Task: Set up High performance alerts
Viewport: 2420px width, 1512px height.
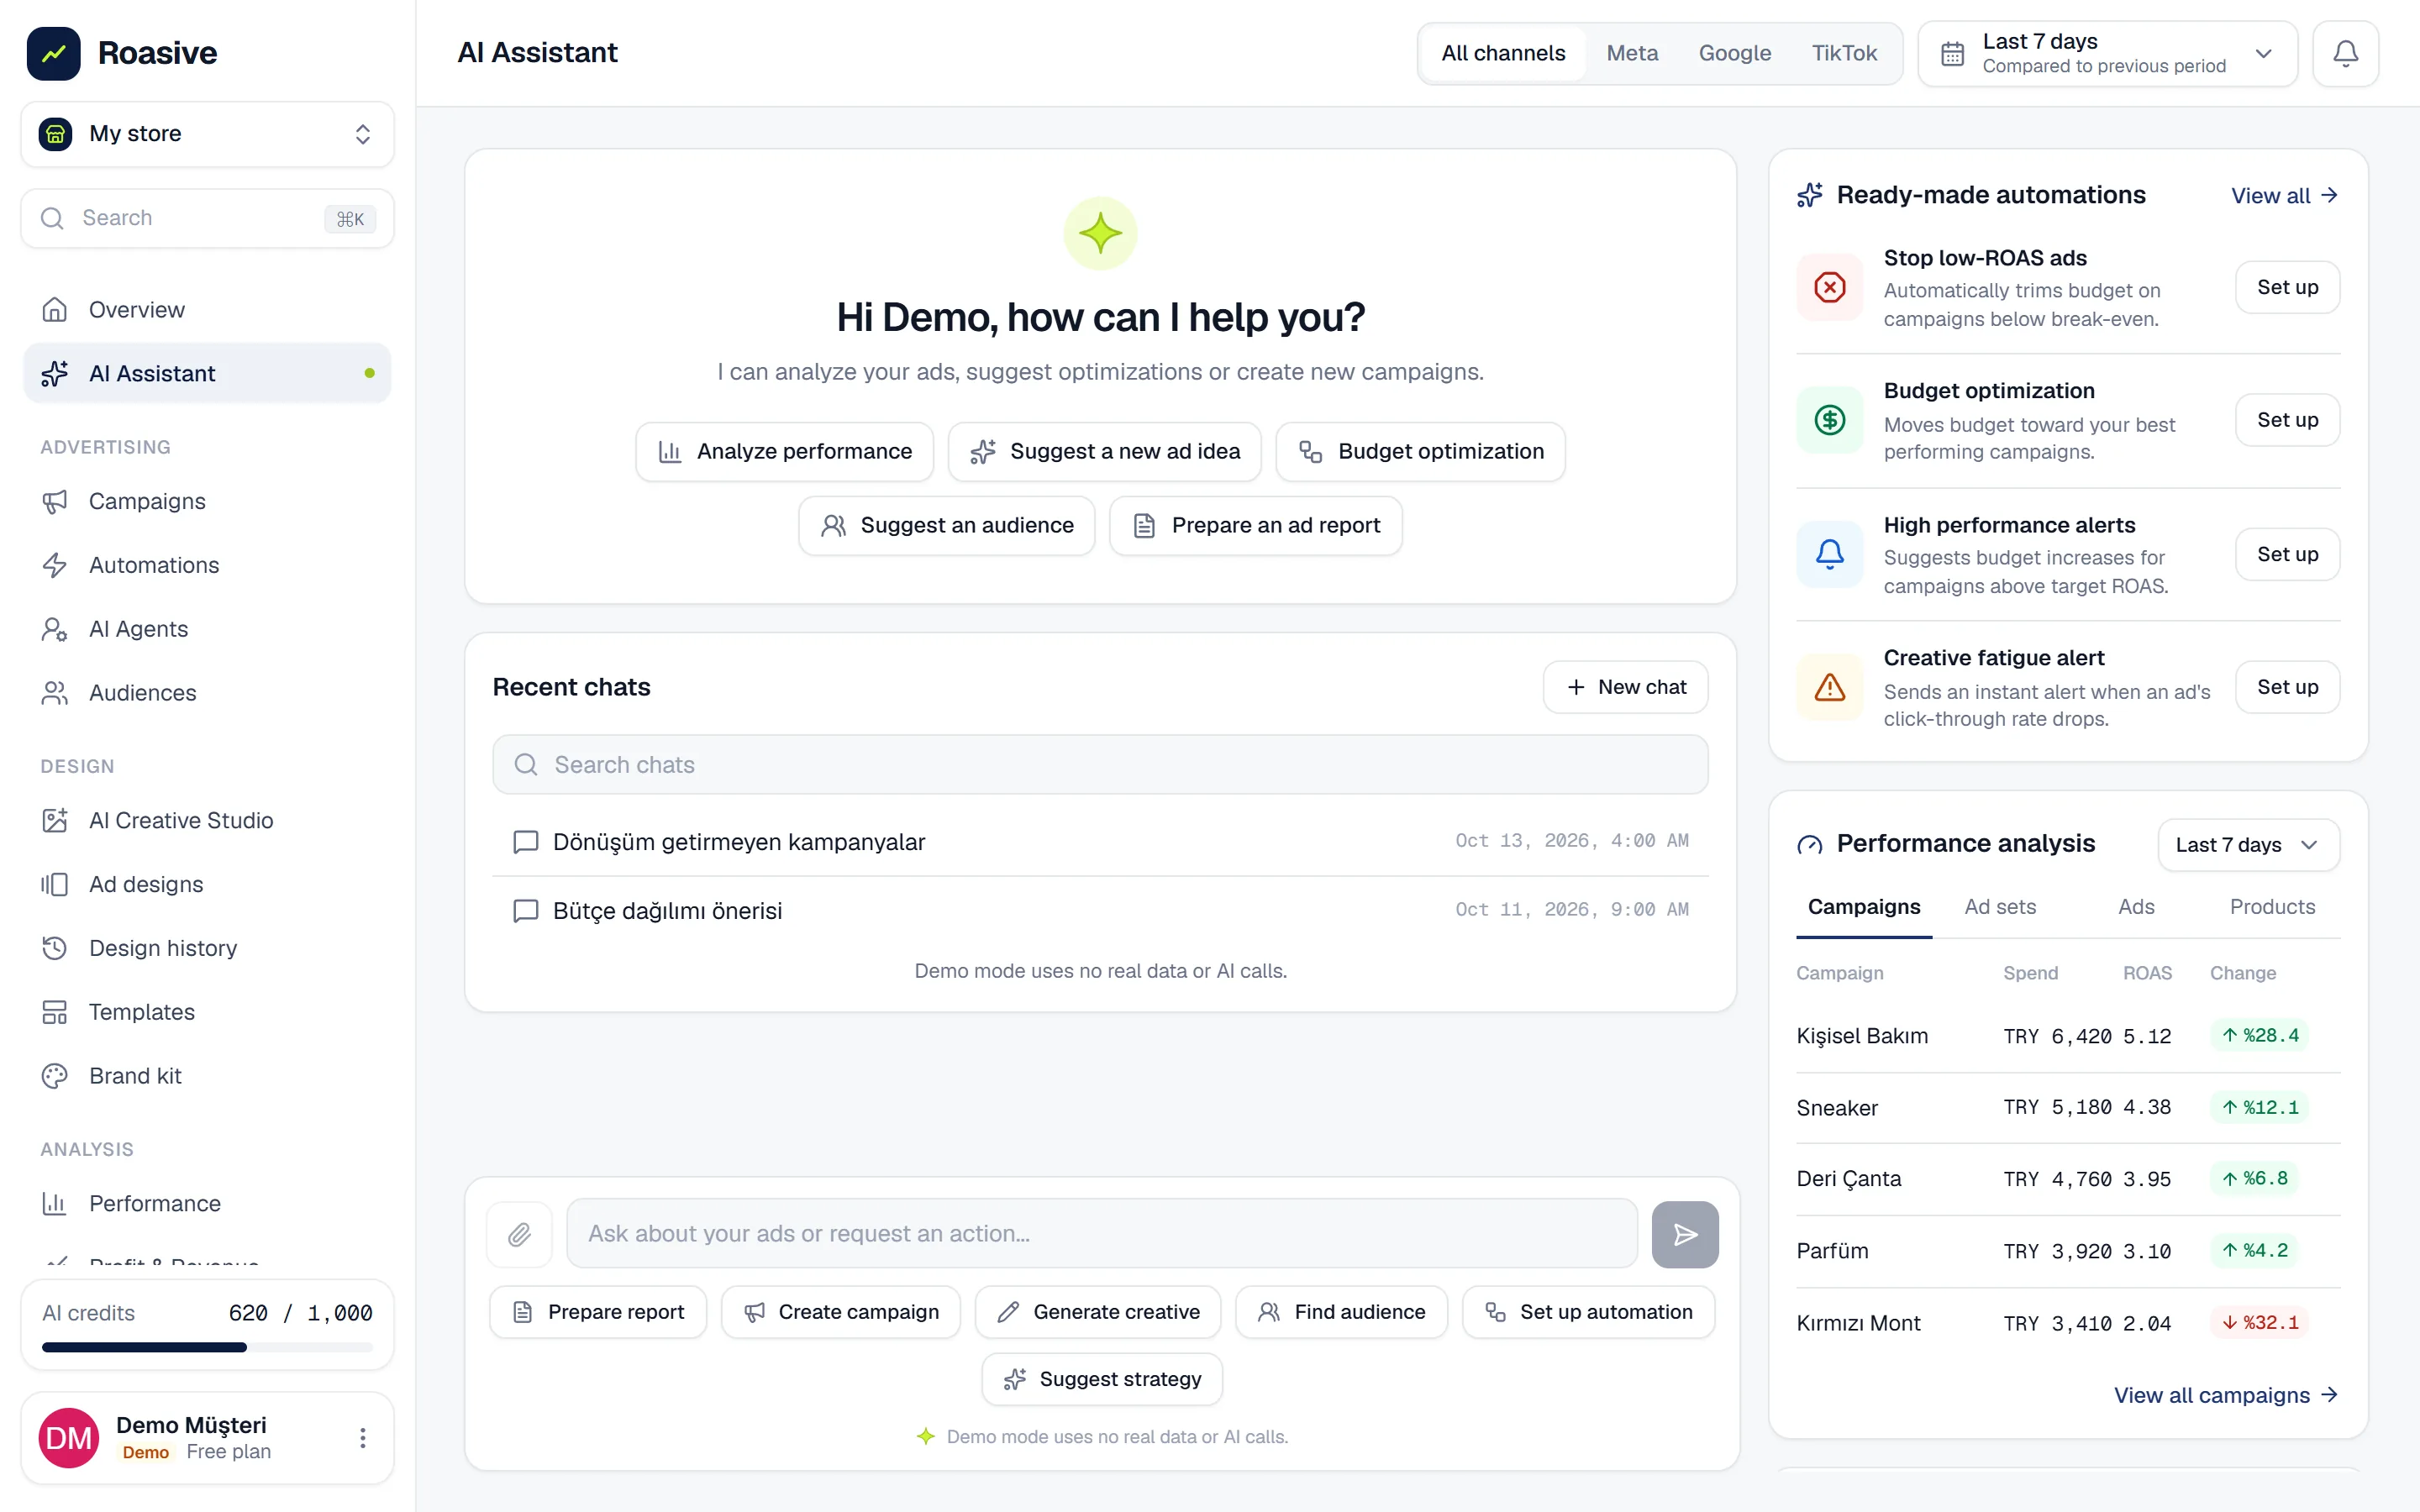Action: pos(2287,554)
